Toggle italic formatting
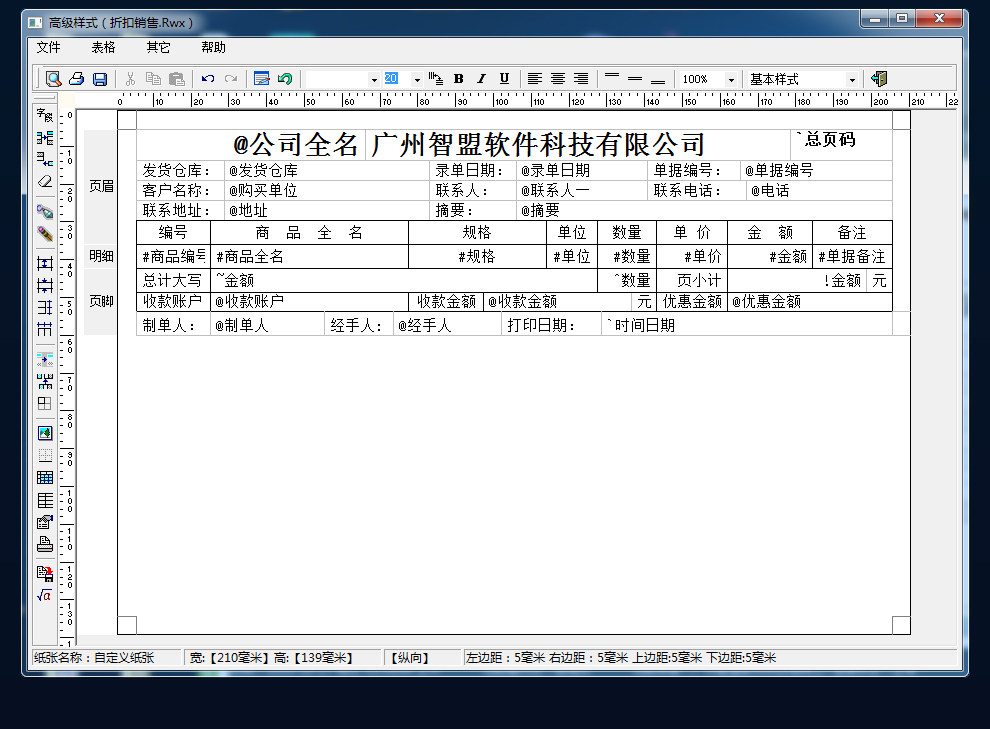The width and height of the screenshot is (990, 729). [481, 79]
